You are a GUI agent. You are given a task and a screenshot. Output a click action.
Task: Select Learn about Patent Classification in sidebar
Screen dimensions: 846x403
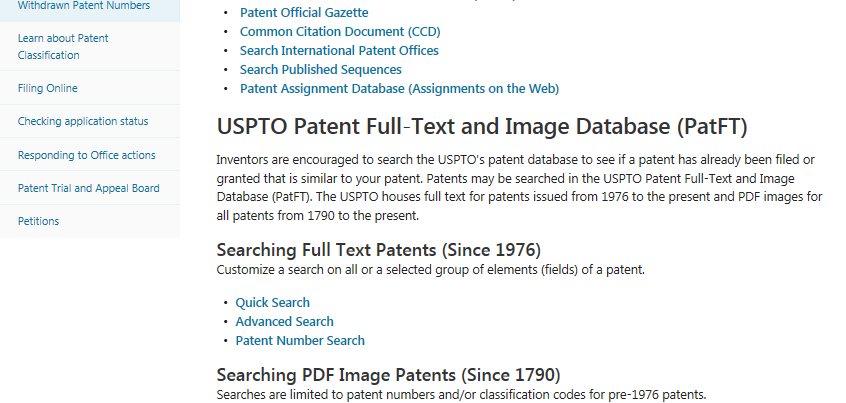[63, 46]
